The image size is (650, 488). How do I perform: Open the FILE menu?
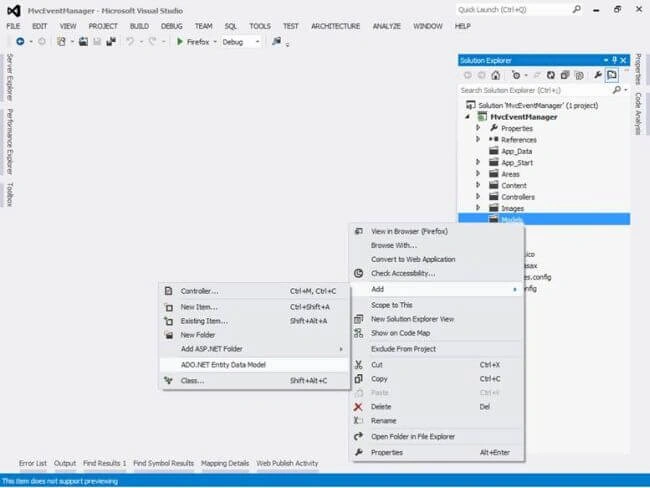[x=13, y=26]
